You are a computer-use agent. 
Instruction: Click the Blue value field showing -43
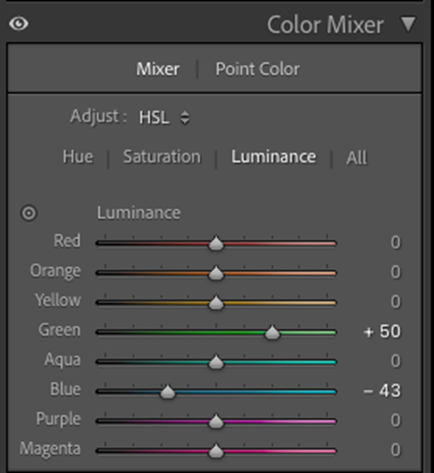[382, 391]
